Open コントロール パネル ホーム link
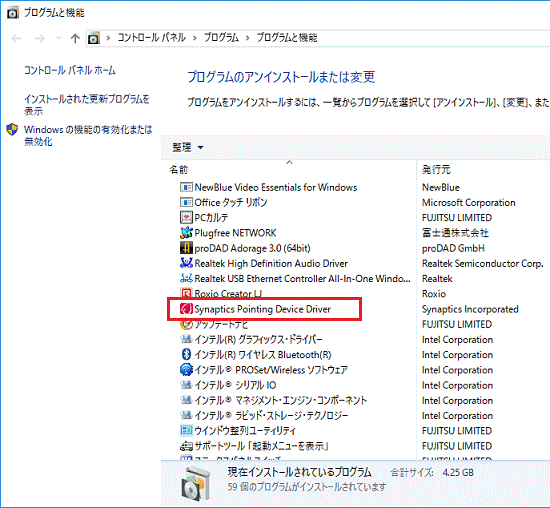Viewport: 550px width, 508px height. 70,70
